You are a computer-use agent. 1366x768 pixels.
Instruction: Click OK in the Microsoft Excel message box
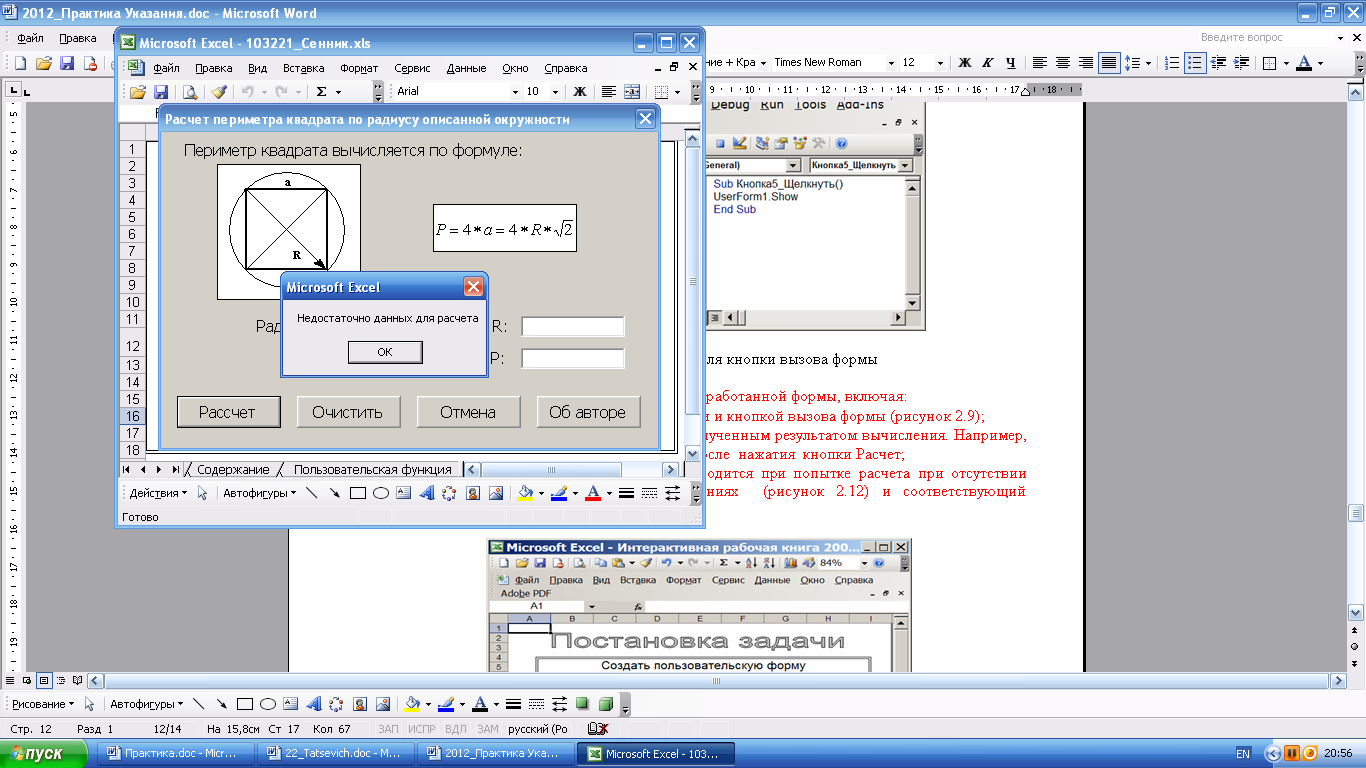tap(385, 352)
